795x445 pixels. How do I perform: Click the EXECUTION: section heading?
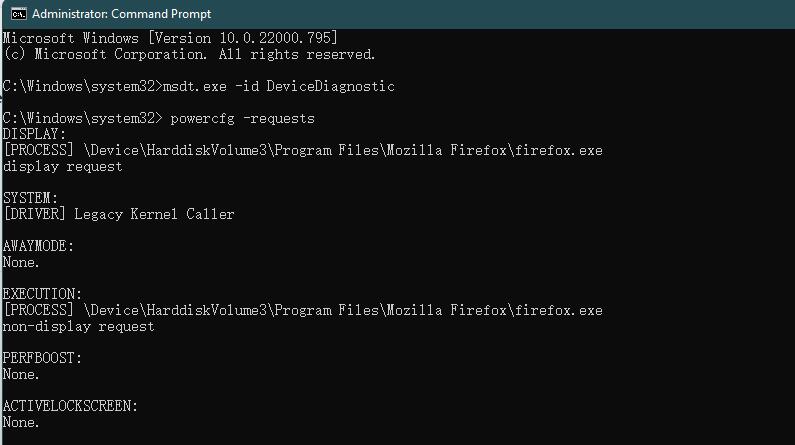point(42,294)
